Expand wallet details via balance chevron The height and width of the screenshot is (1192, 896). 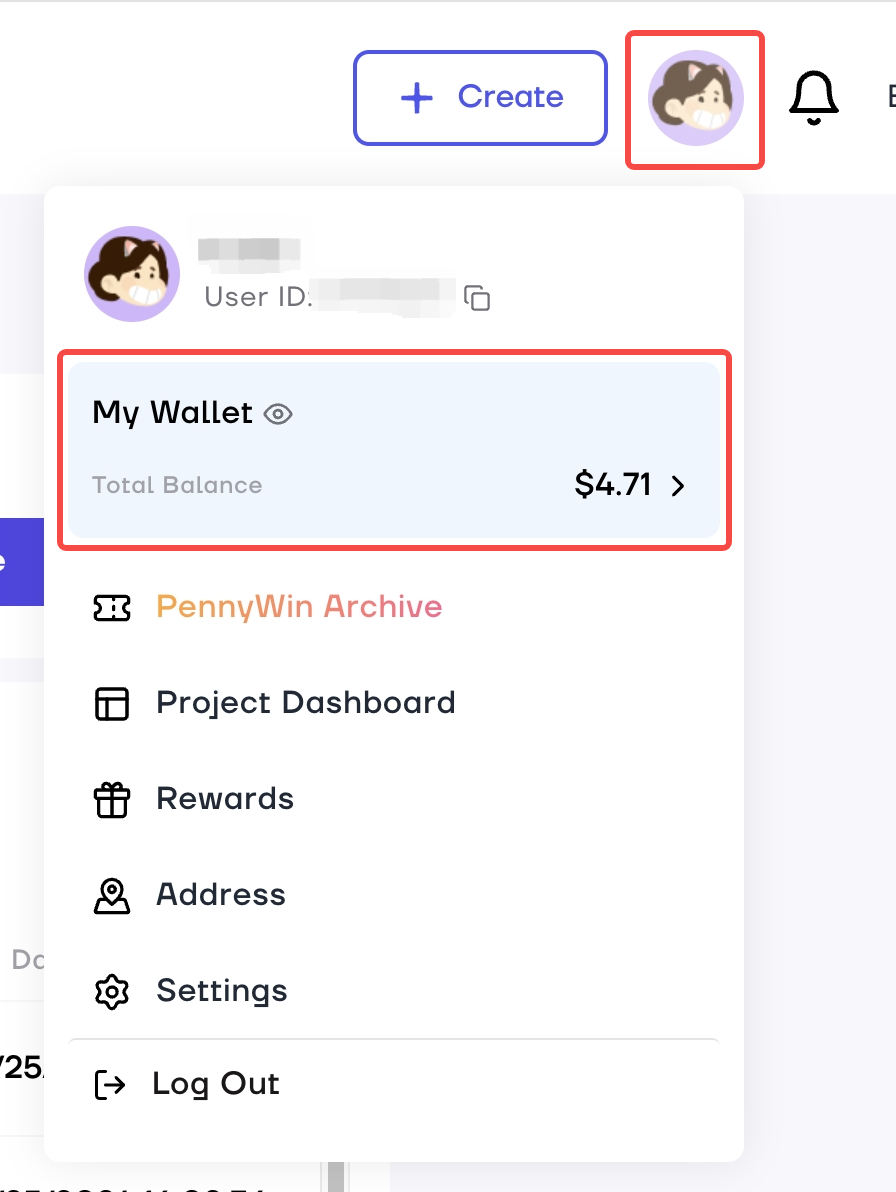[678, 486]
